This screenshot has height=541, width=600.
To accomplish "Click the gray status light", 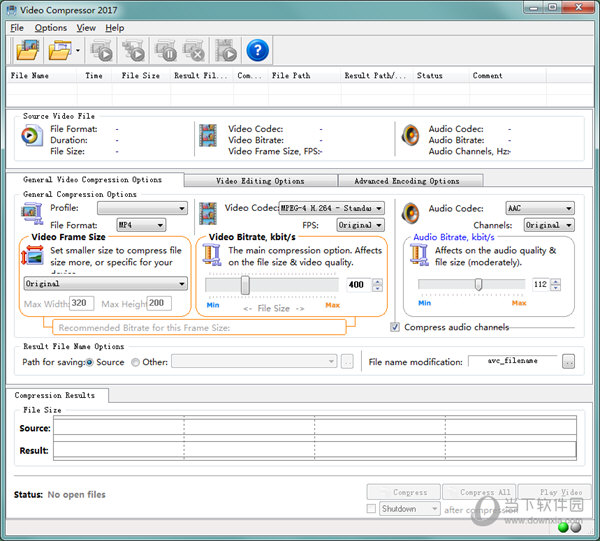I will click(576, 527).
